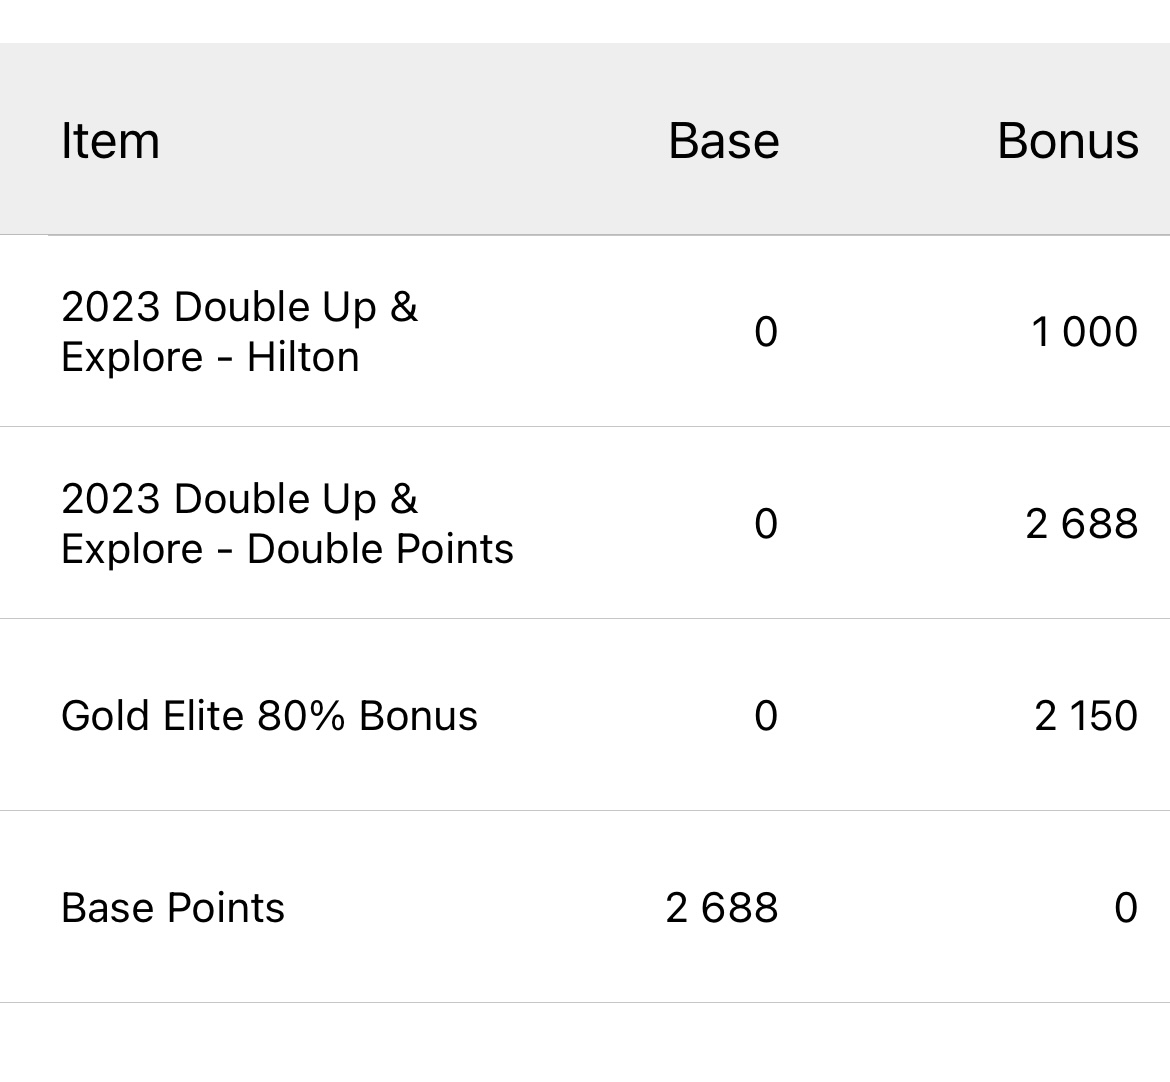1170x1082 pixels.
Task: Open the 2023 Double Up & Explore - Hilton entry
Action: click(x=239, y=331)
